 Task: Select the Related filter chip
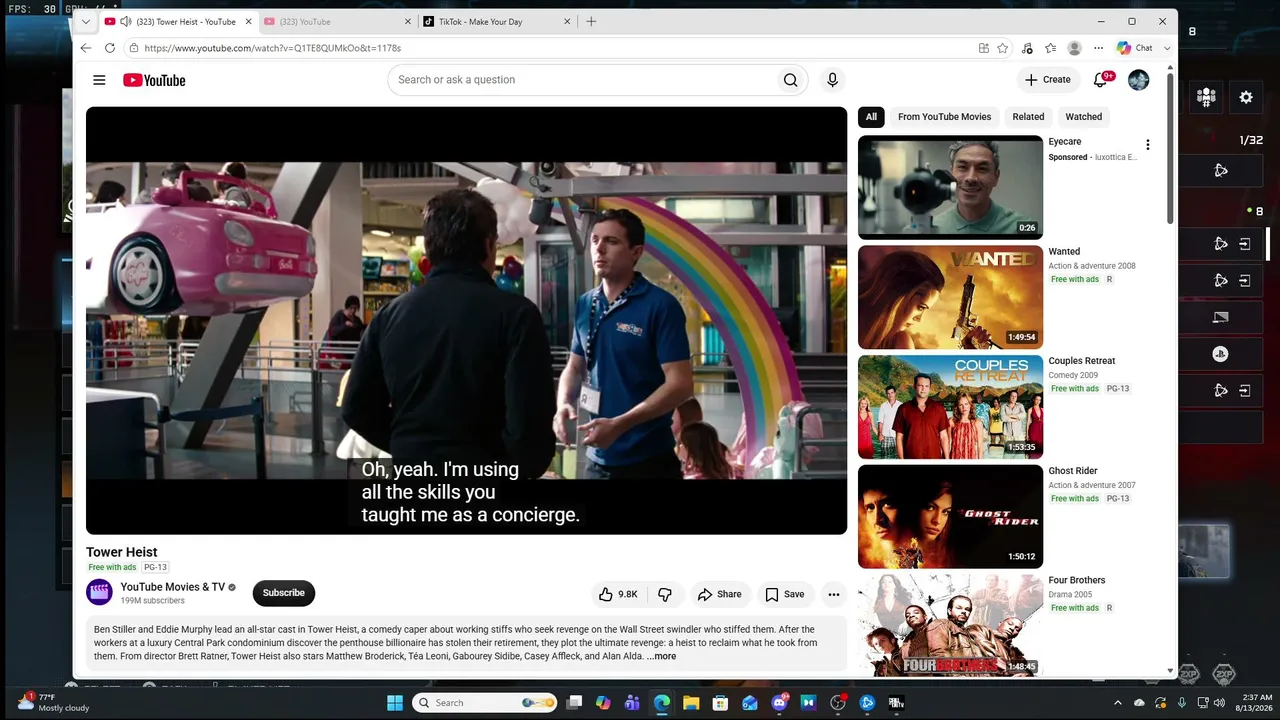[1028, 117]
